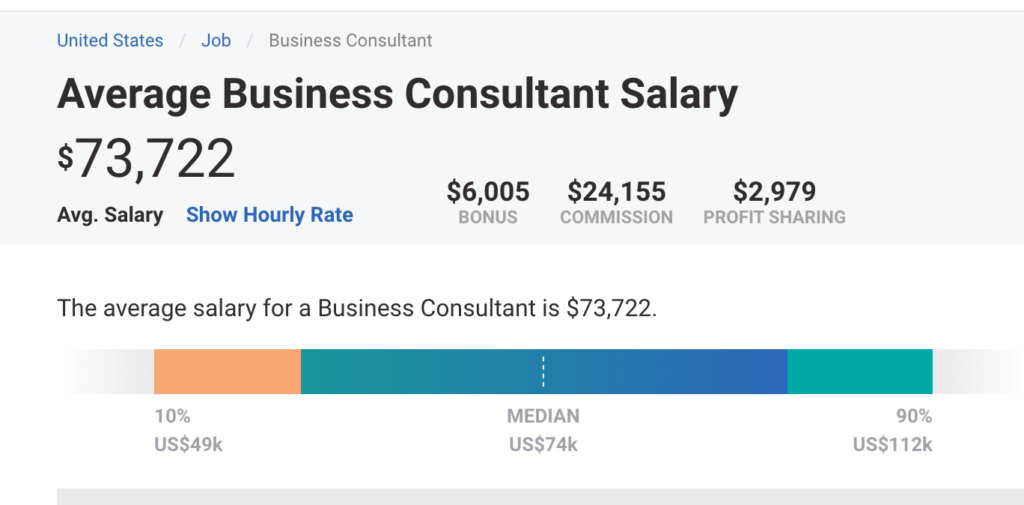Click the Avg. Salary label
The image size is (1024, 505).
click(110, 215)
